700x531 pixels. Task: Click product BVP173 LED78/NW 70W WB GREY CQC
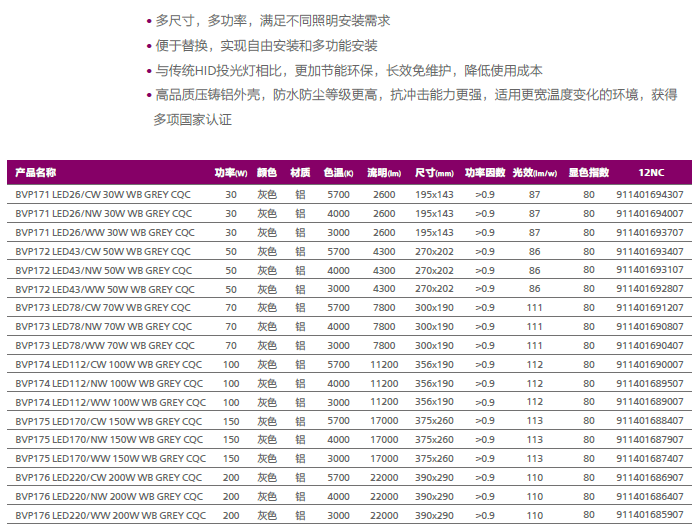pos(104,326)
